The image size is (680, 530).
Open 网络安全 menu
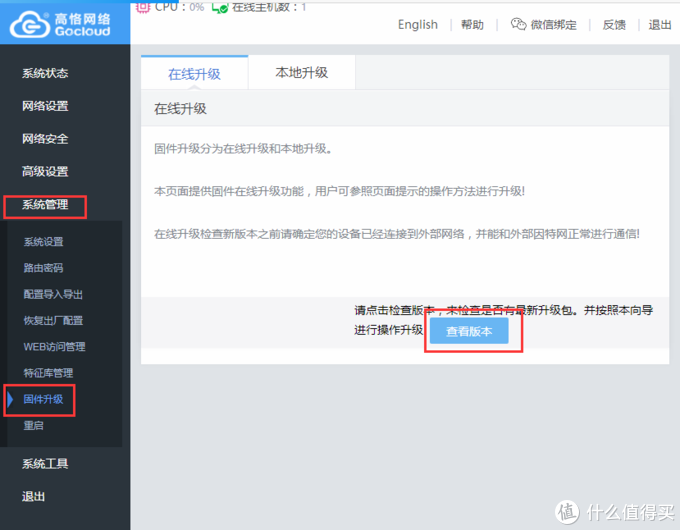point(45,139)
